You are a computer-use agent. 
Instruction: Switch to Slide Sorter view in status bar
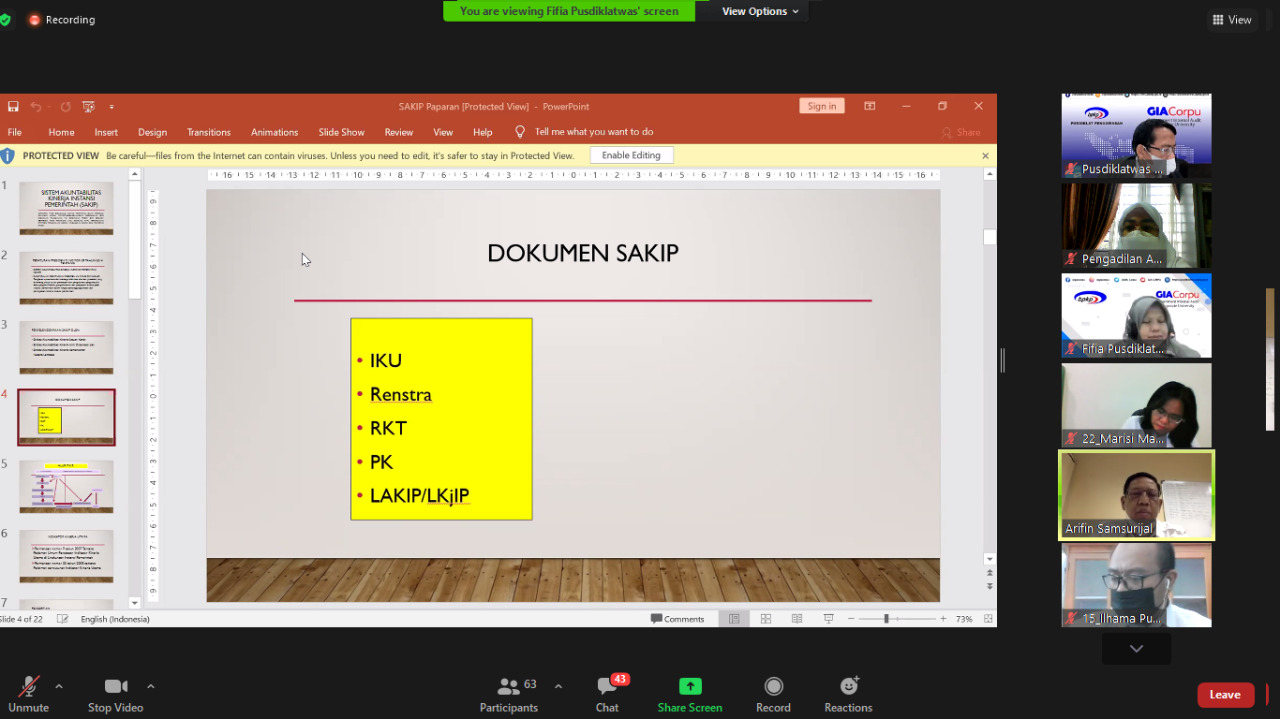765,618
